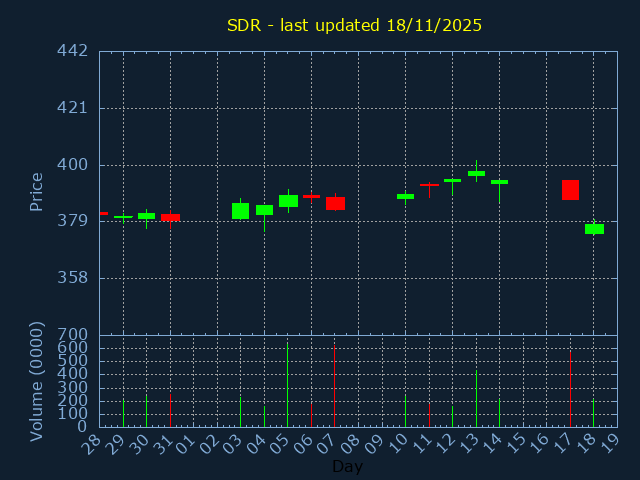Click the red volume bar on day 07
The image size is (640, 480).
335,387
